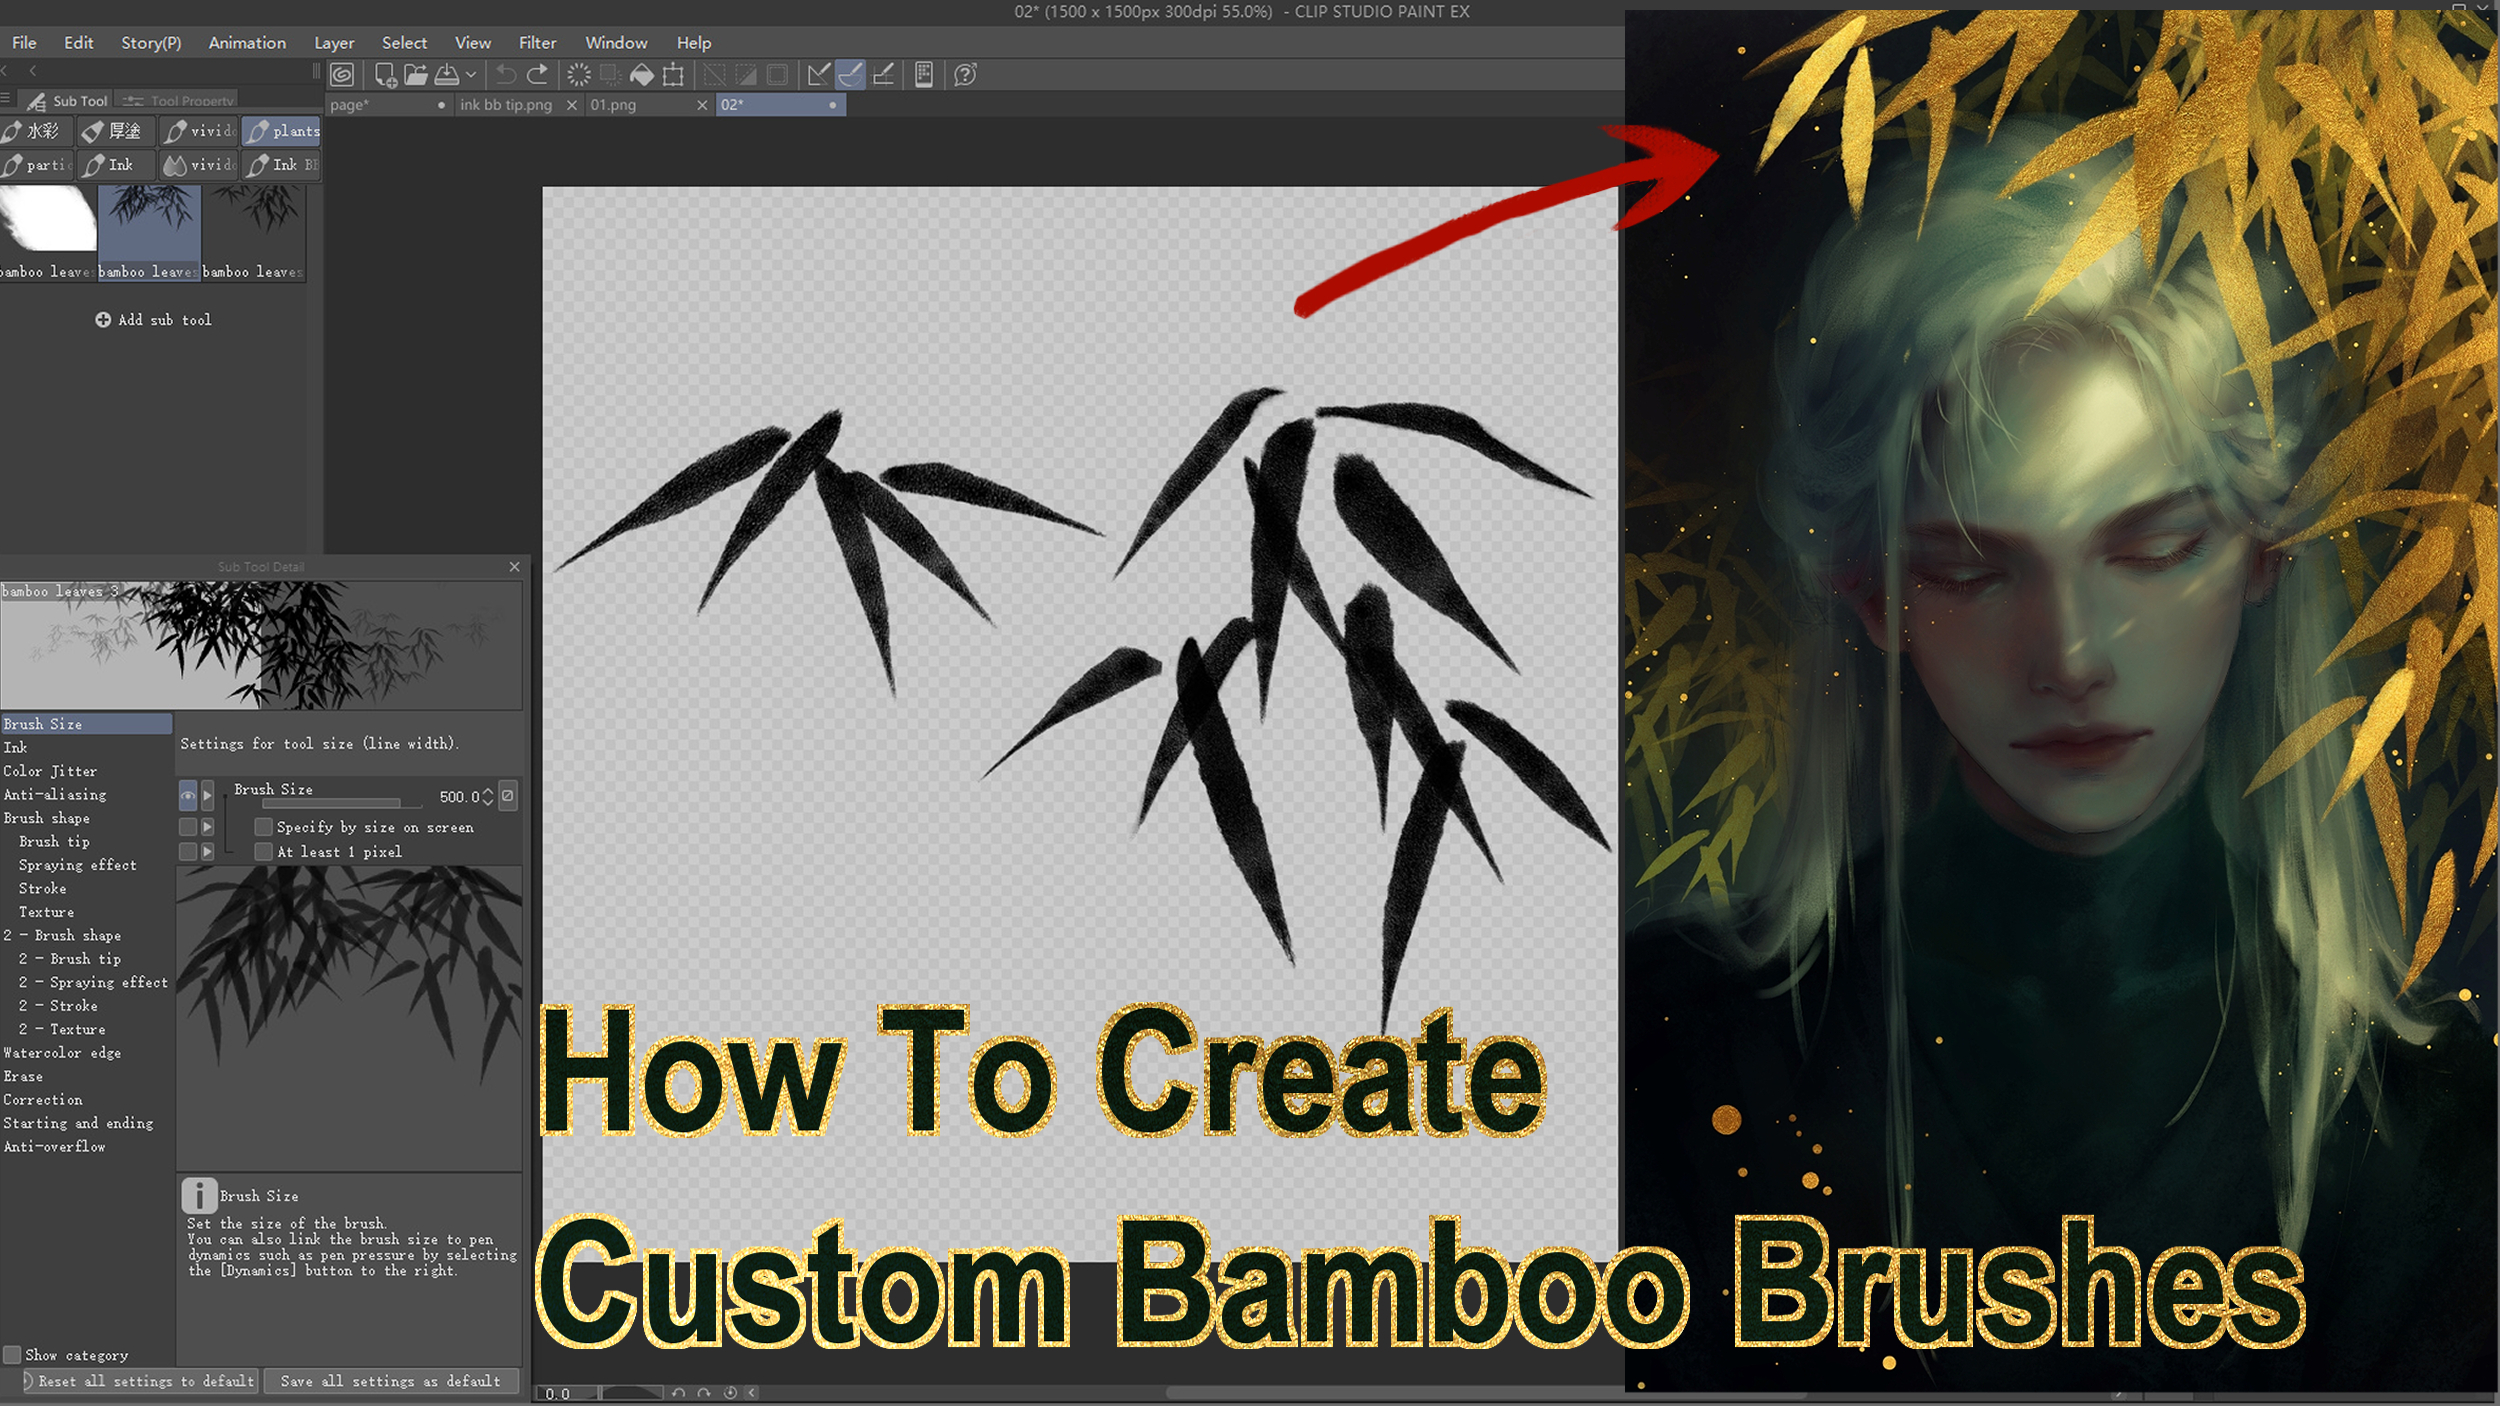2500x1406 pixels.
Task: Expand the Brush Size row arrow
Action: 208,796
